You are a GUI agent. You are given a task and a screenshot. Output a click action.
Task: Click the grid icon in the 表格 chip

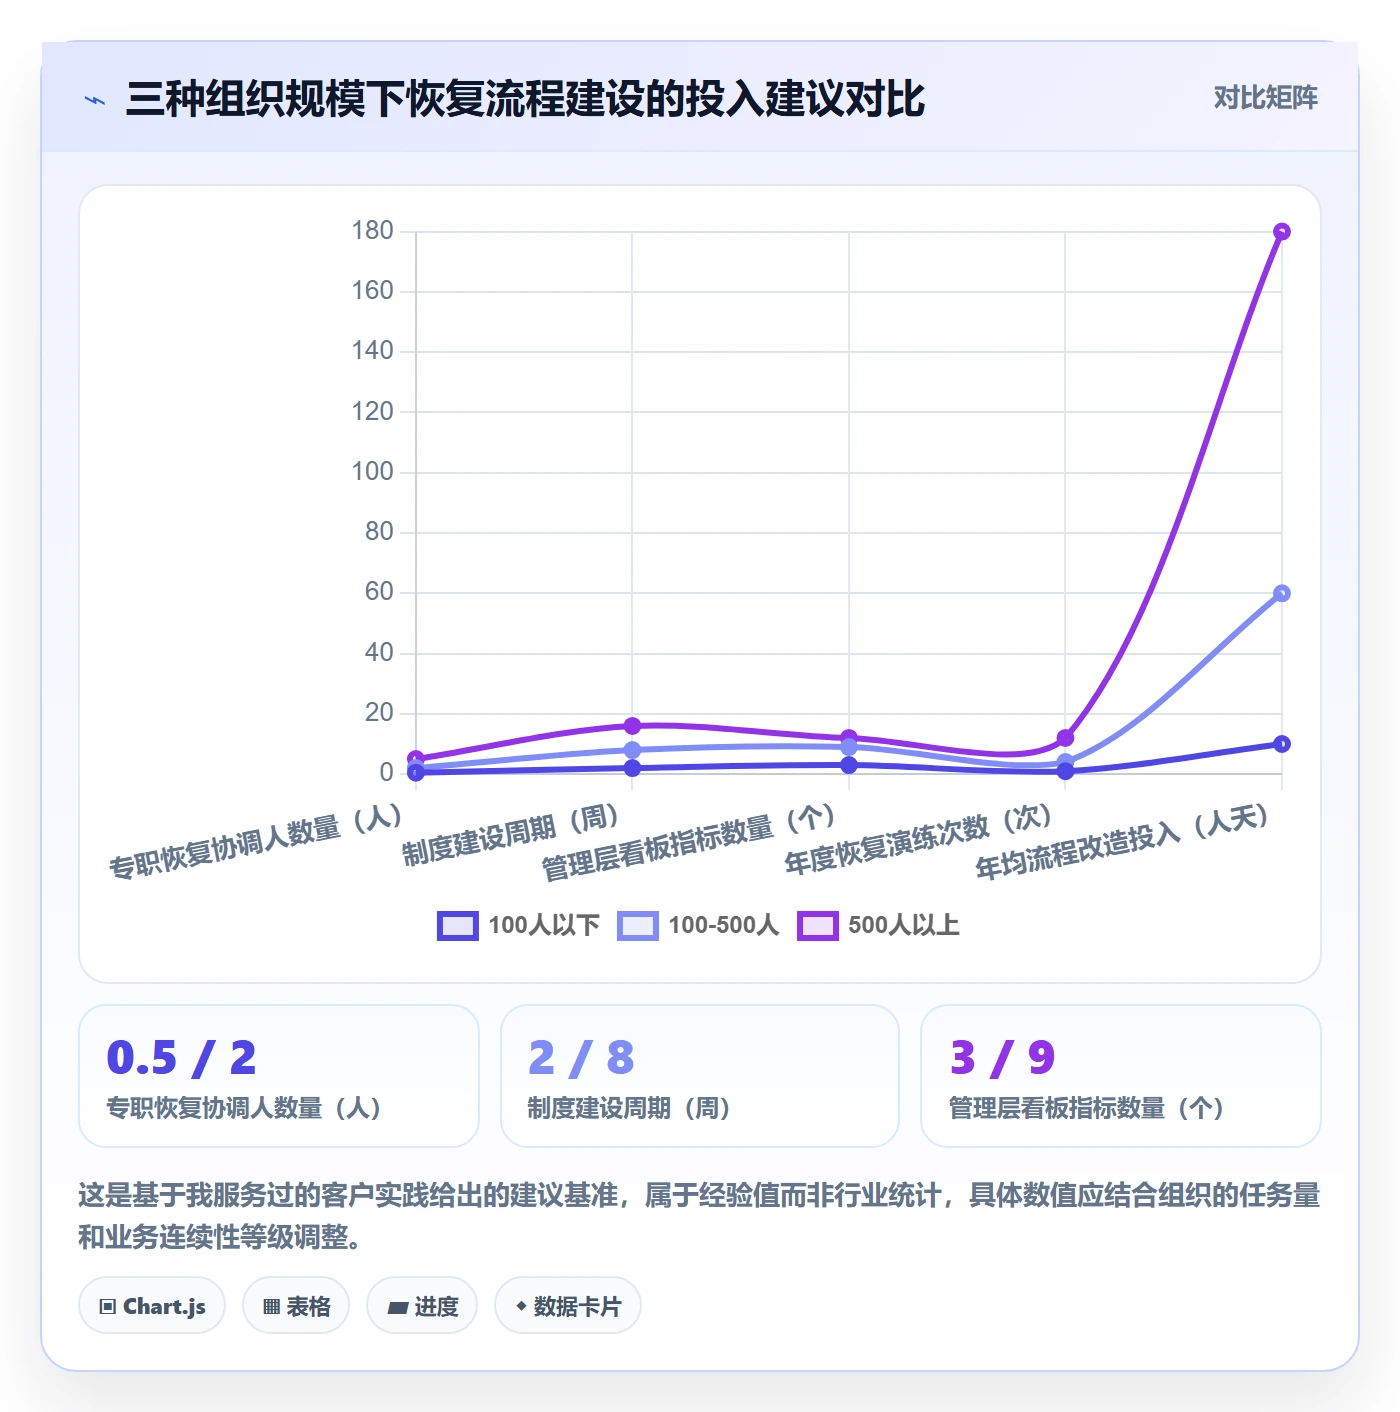point(271,1306)
